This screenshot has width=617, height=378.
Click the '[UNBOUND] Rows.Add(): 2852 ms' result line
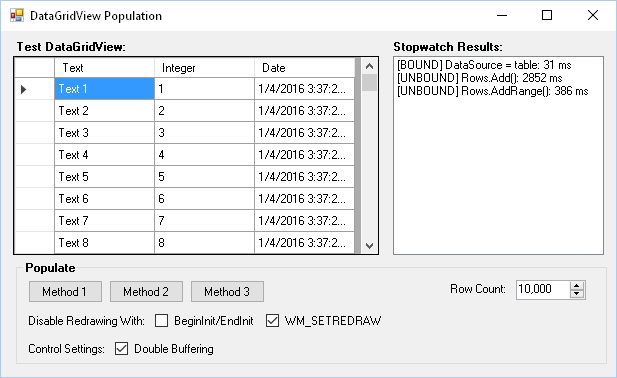tap(480, 78)
